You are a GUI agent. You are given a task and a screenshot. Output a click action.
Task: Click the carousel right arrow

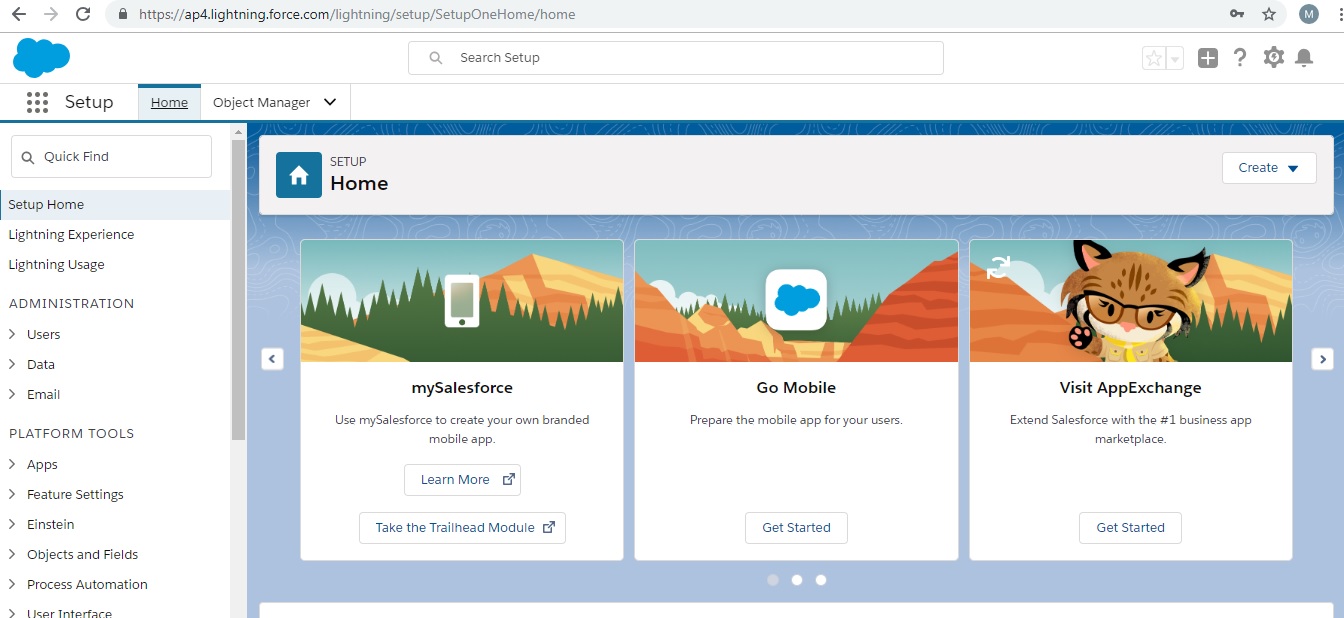[1322, 358]
